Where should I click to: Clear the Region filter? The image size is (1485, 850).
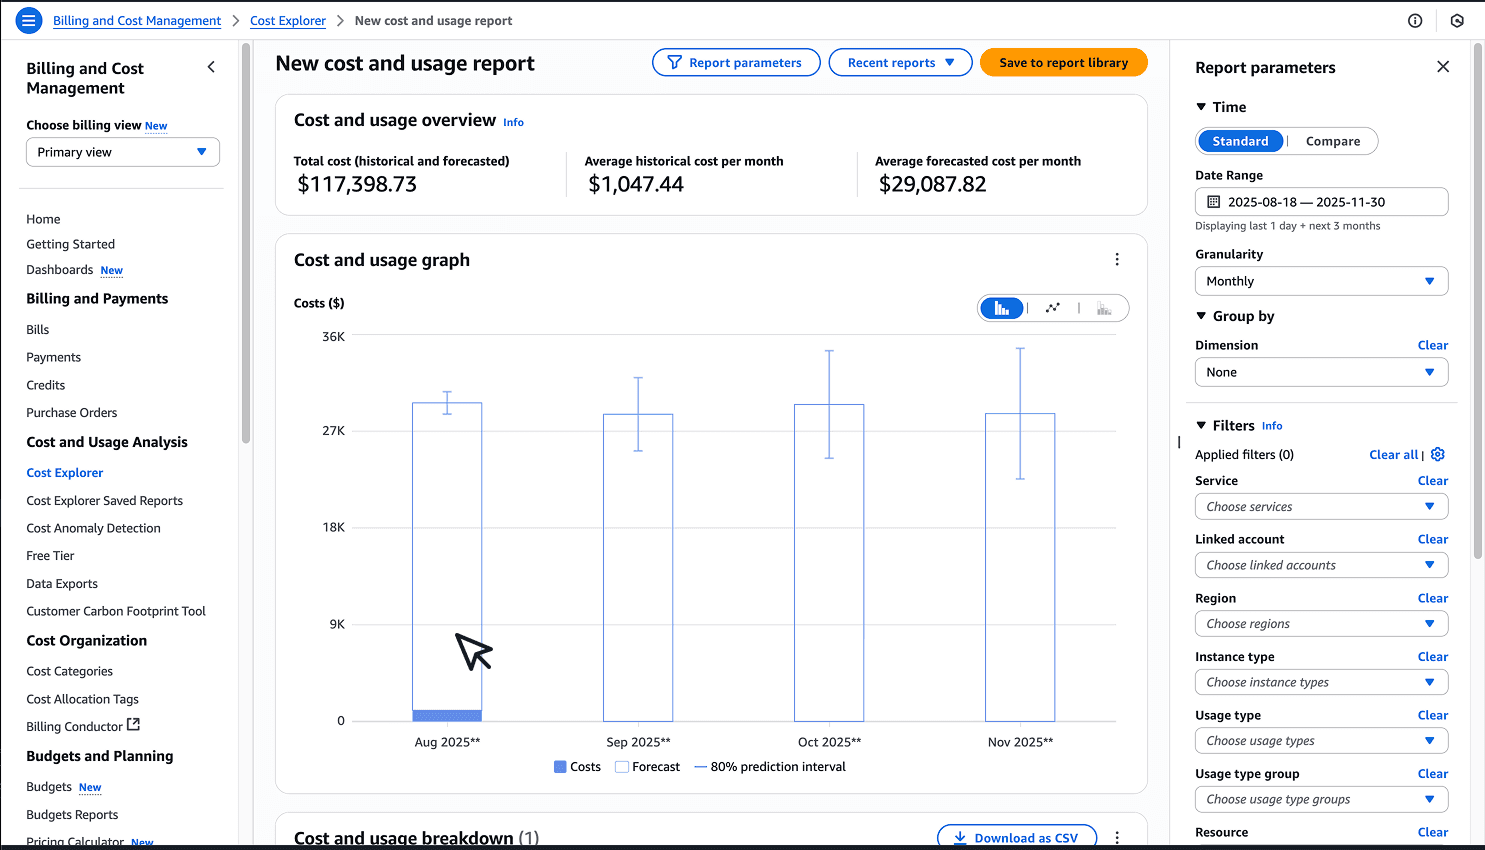1433,598
